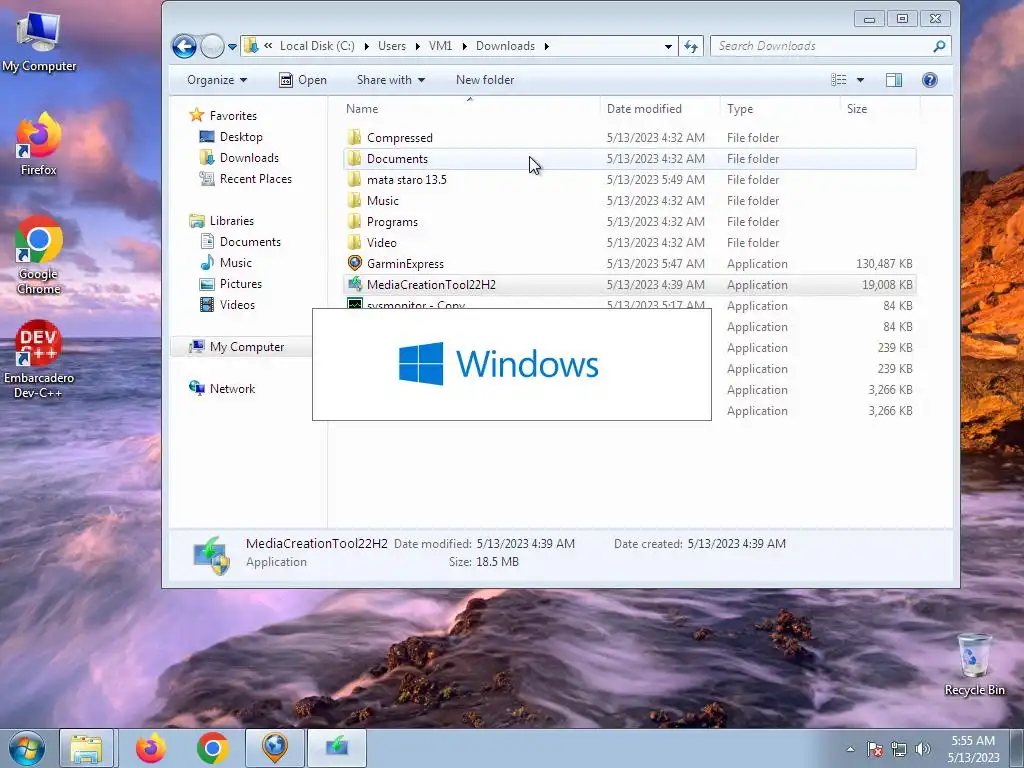Image resolution: width=1024 pixels, height=768 pixels.
Task: Sort by Date modified column
Action: (661, 109)
